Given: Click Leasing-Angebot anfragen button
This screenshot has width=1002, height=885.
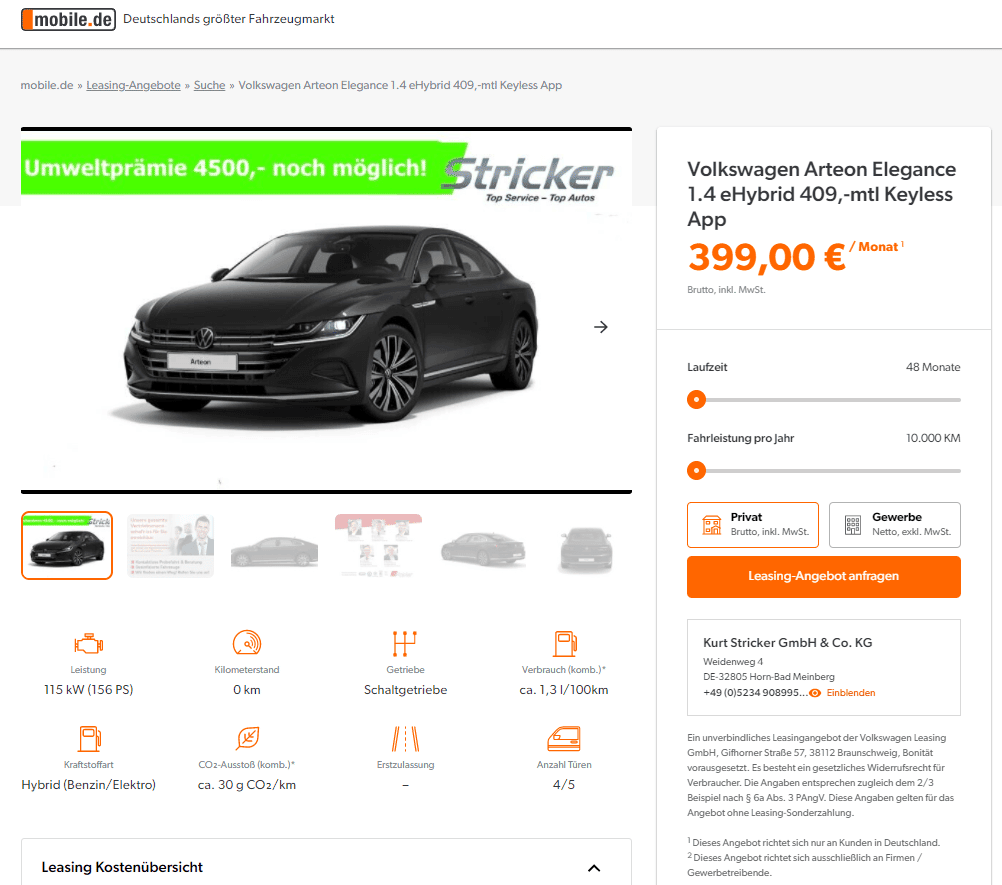Looking at the screenshot, I should point(824,576).
